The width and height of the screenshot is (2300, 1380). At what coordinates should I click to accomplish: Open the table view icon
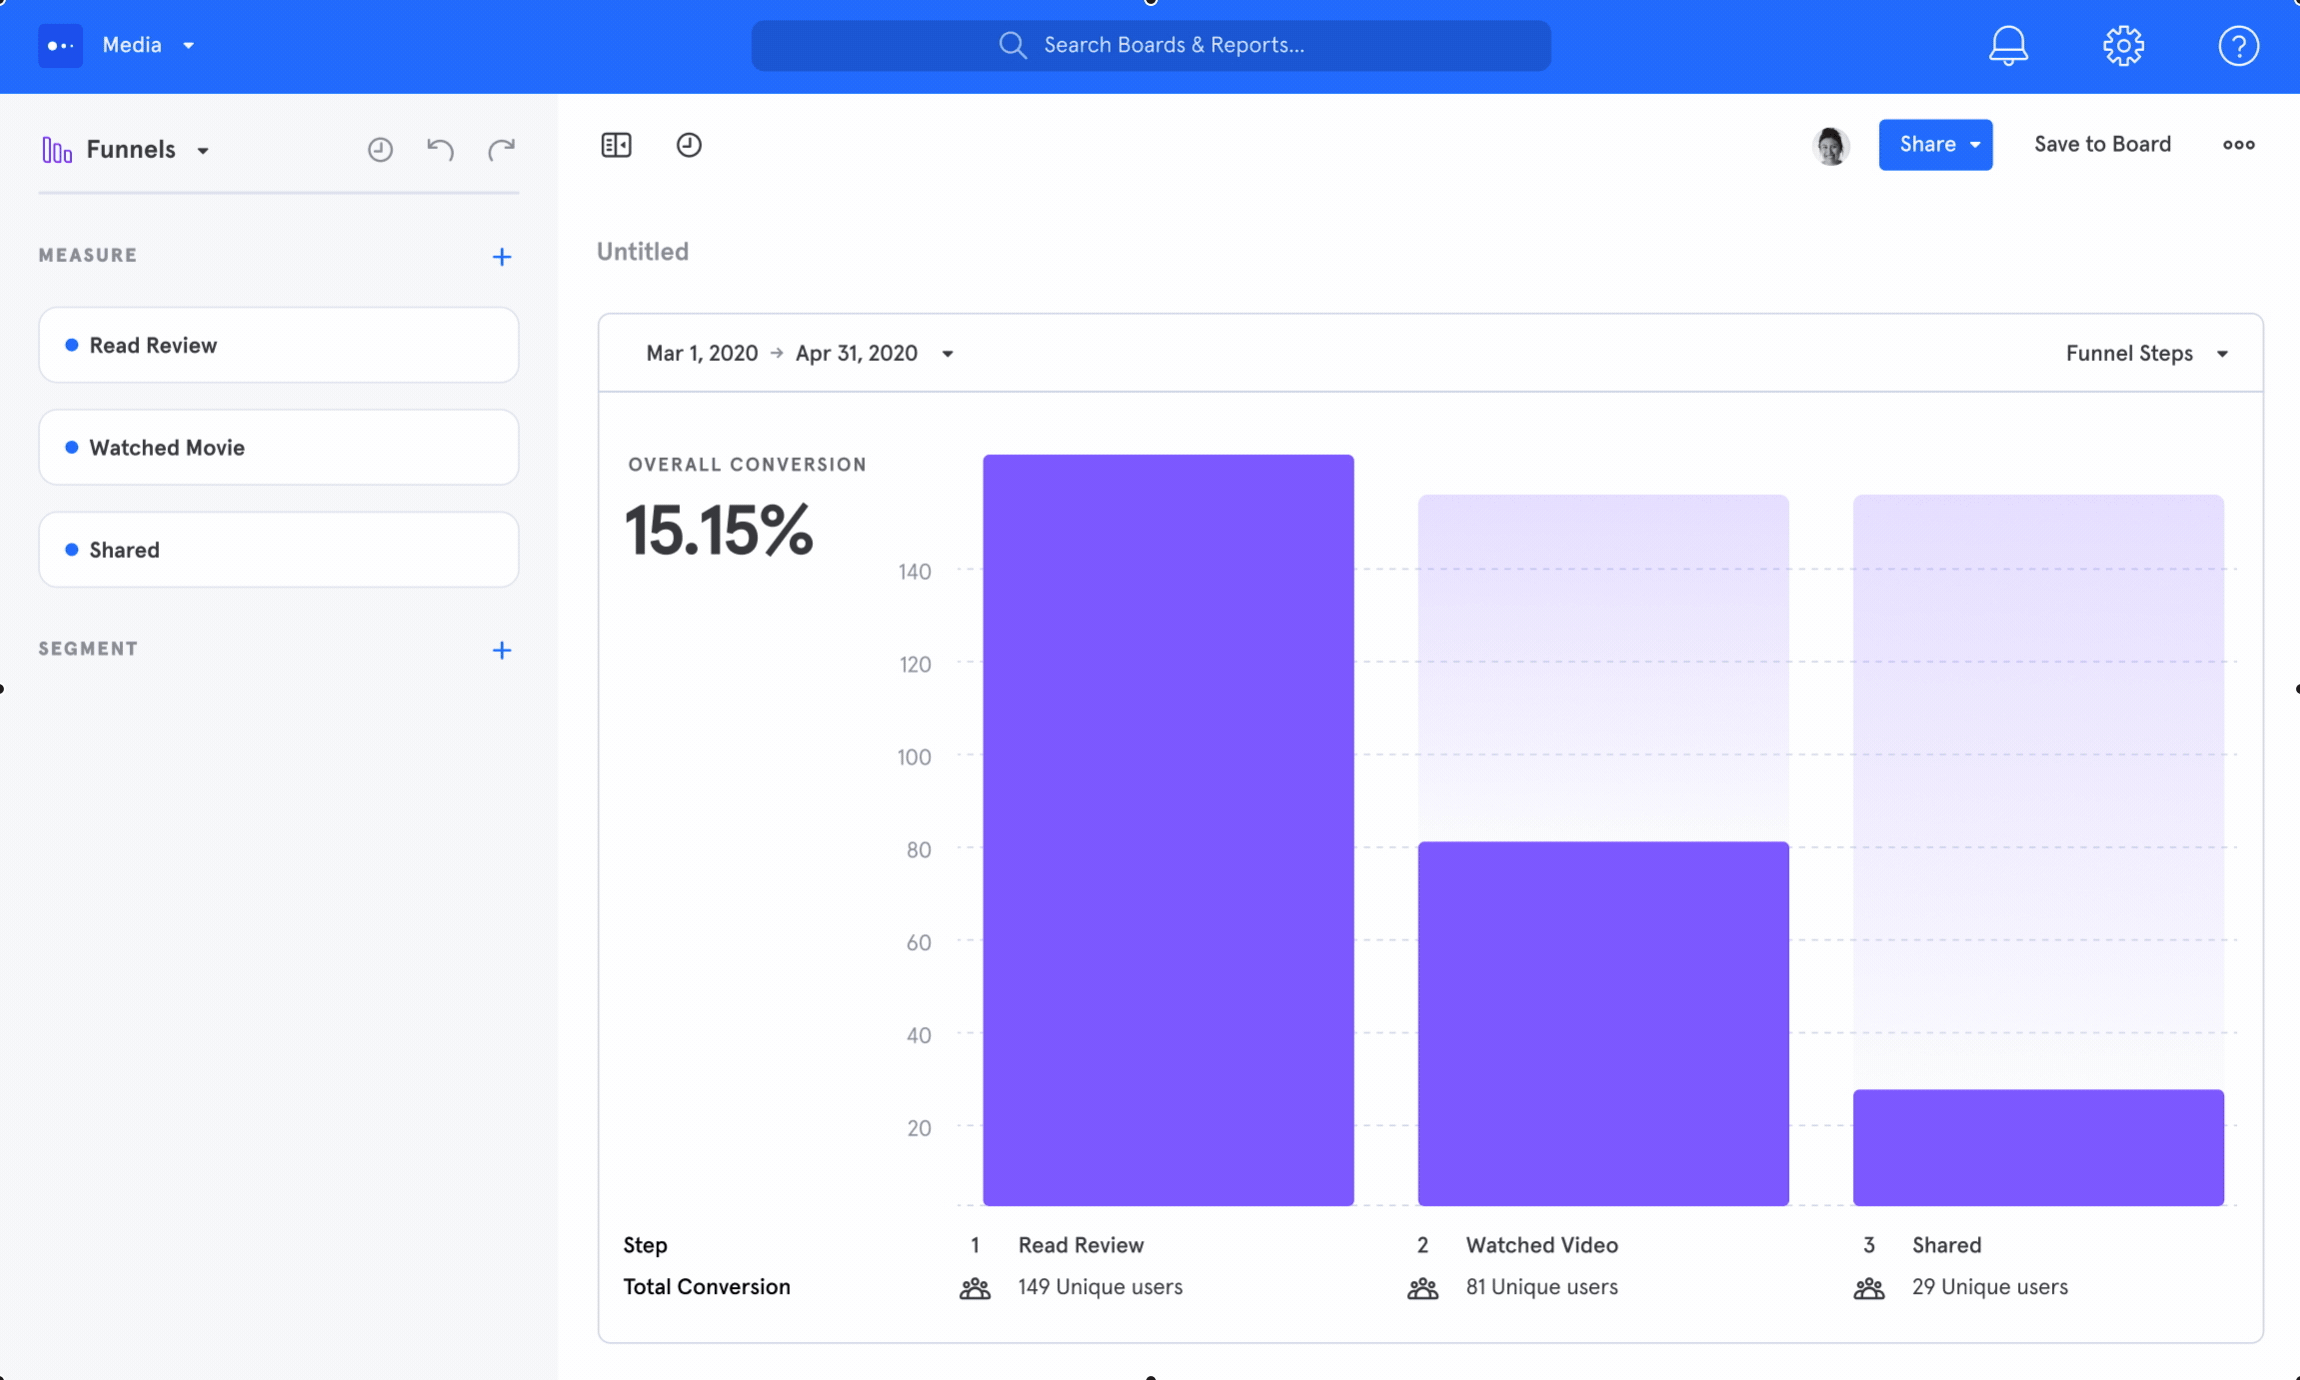click(x=616, y=143)
